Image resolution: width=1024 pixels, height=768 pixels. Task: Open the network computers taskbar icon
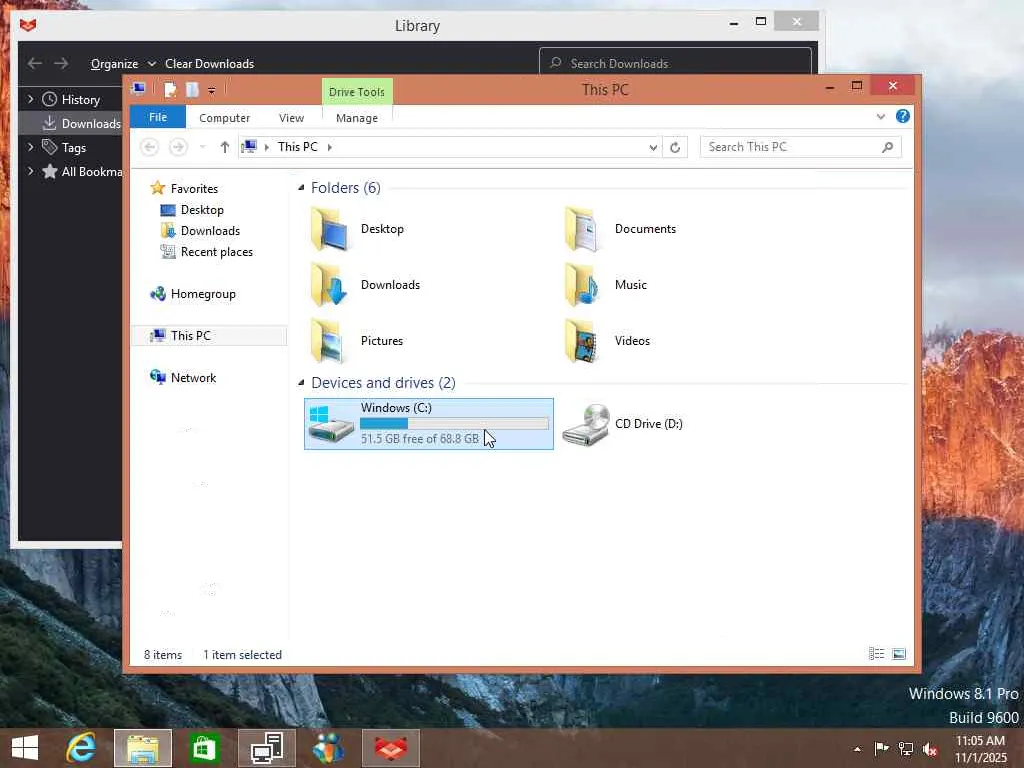coord(266,748)
